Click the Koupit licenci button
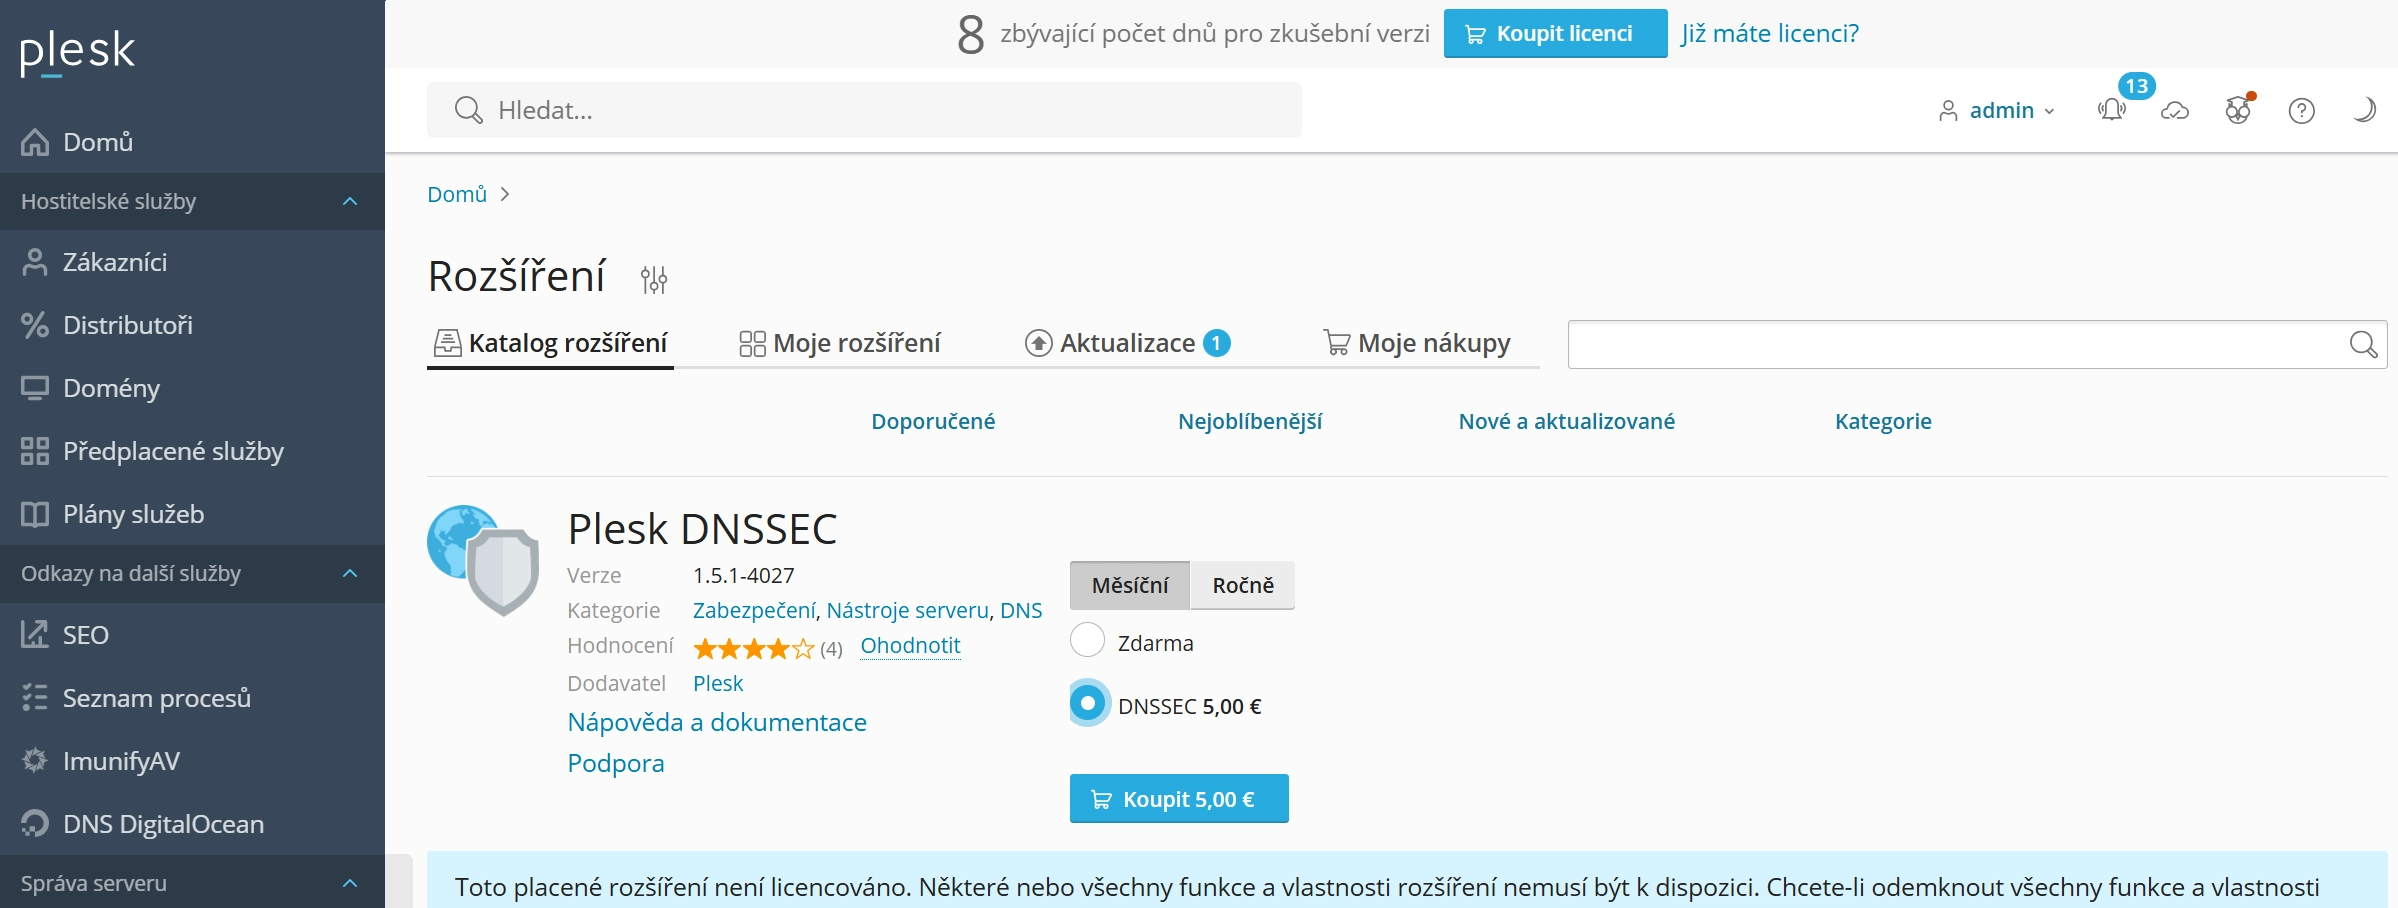The width and height of the screenshot is (2398, 908). [x=1555, y=33]
